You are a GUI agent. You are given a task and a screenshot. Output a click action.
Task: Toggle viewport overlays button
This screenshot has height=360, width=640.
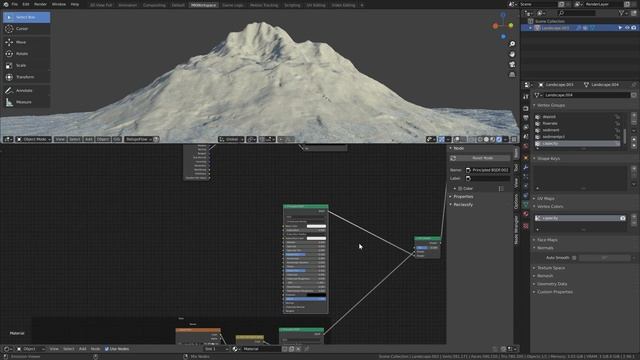457,139
